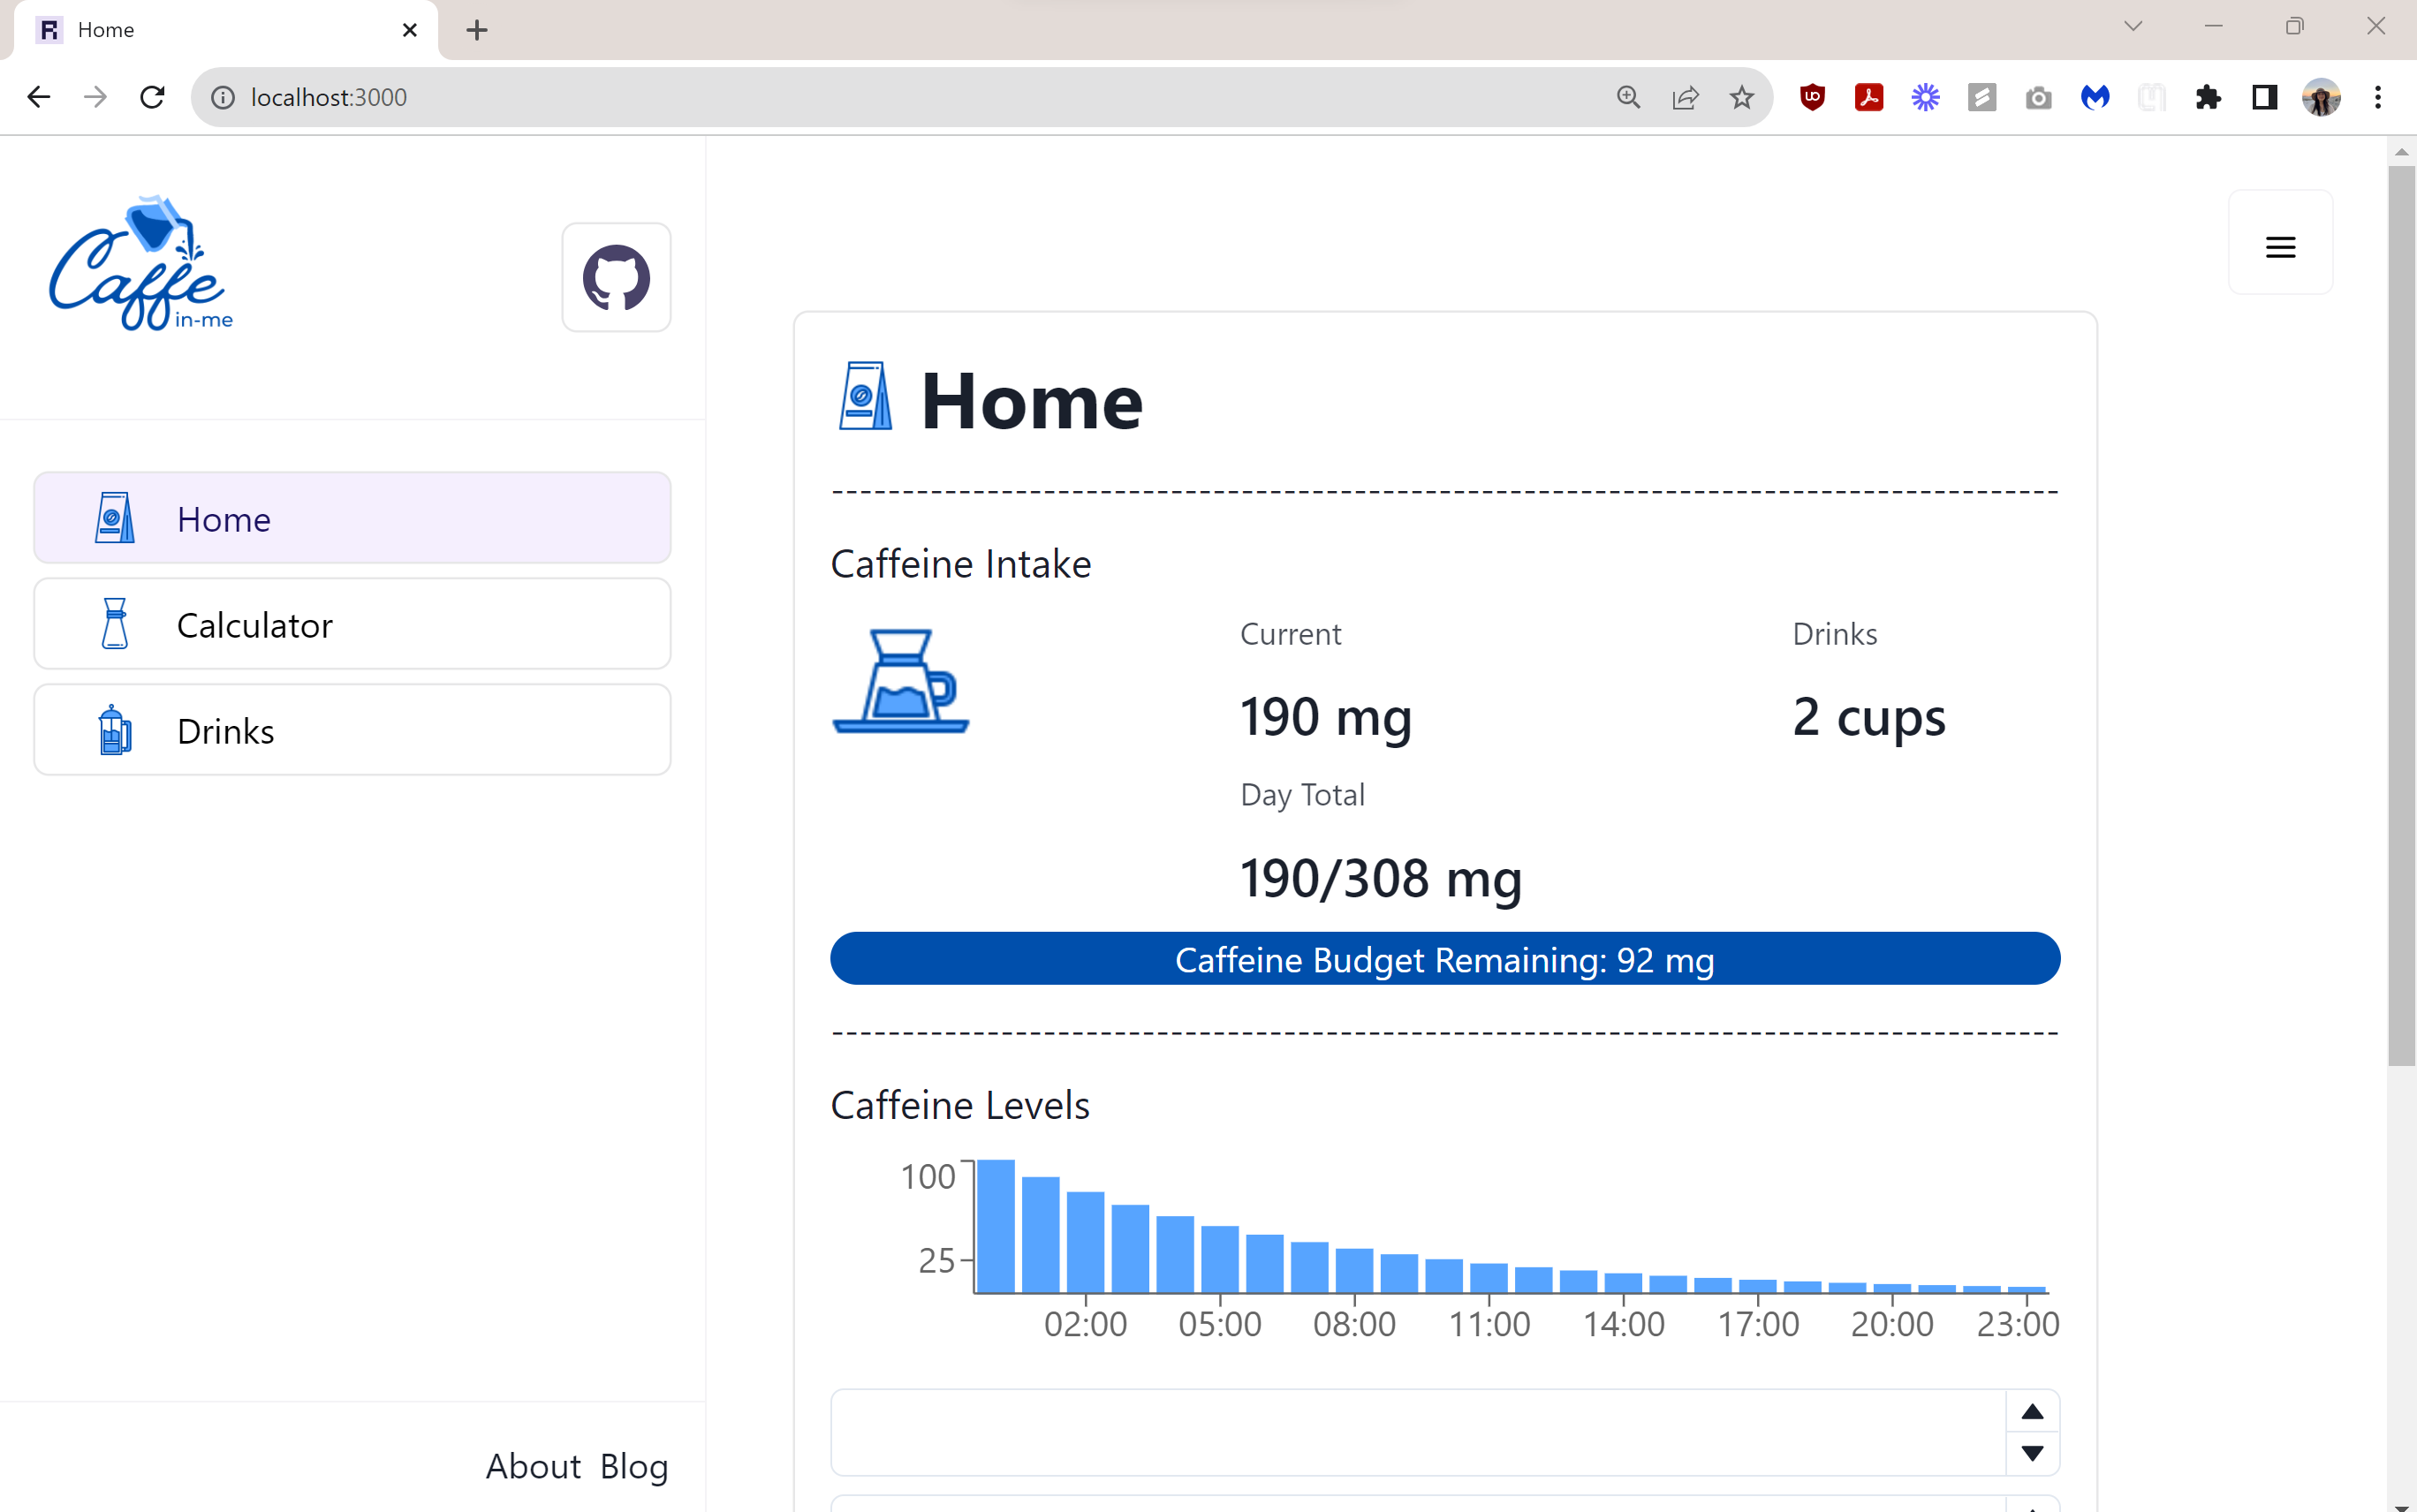The height and width of the screenshot is (1512, 2417).
Task: Open the Blog link
Action: click(634, 1466)
